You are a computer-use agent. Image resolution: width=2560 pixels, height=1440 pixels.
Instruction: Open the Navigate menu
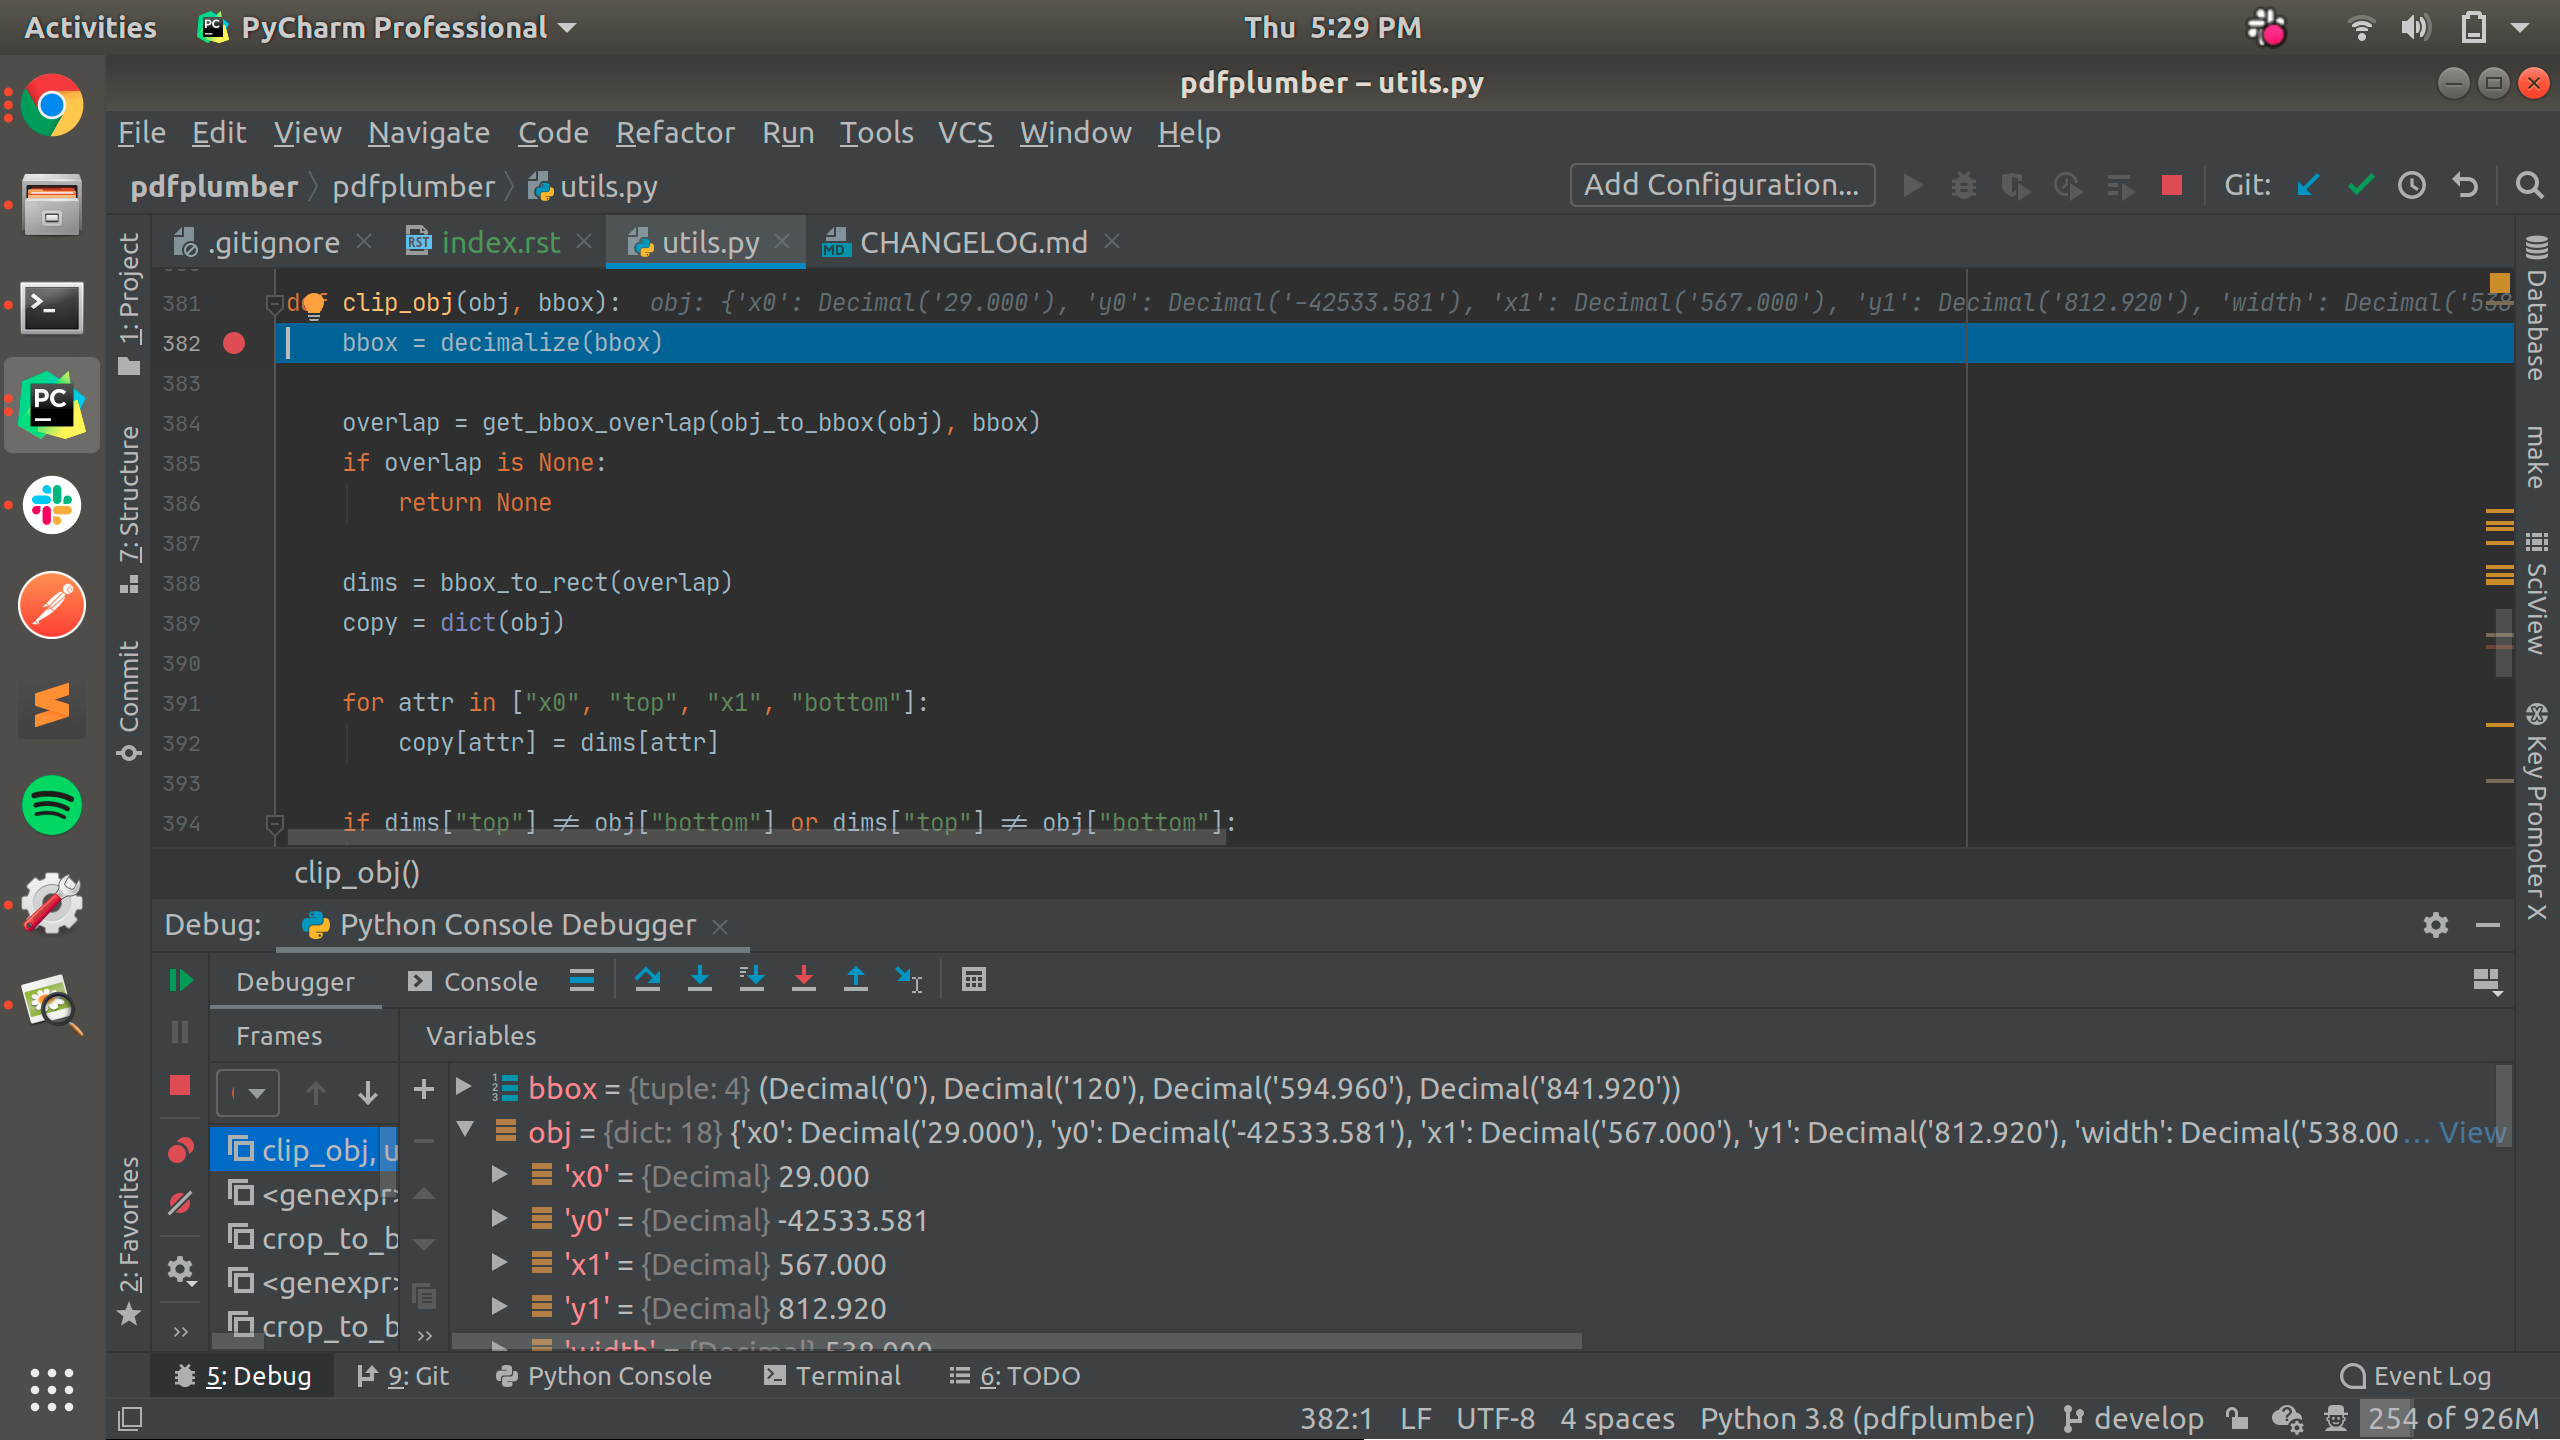429,133
